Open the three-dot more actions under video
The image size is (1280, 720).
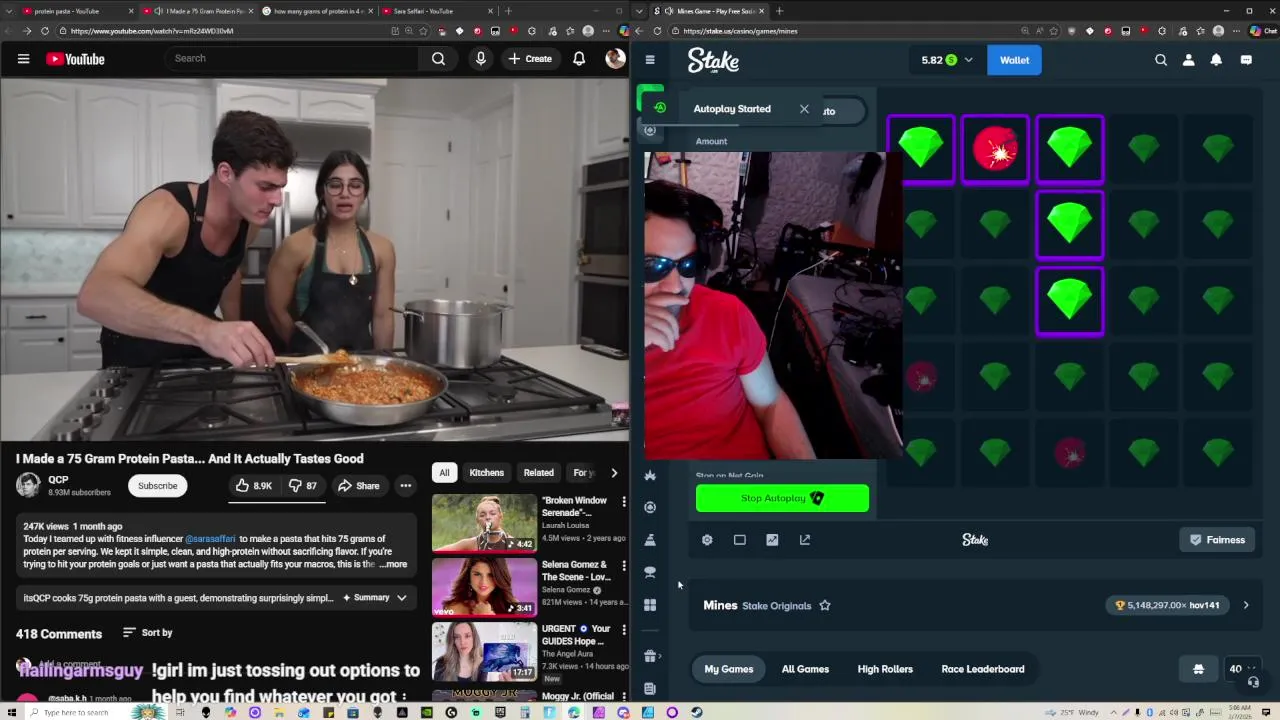405,486
